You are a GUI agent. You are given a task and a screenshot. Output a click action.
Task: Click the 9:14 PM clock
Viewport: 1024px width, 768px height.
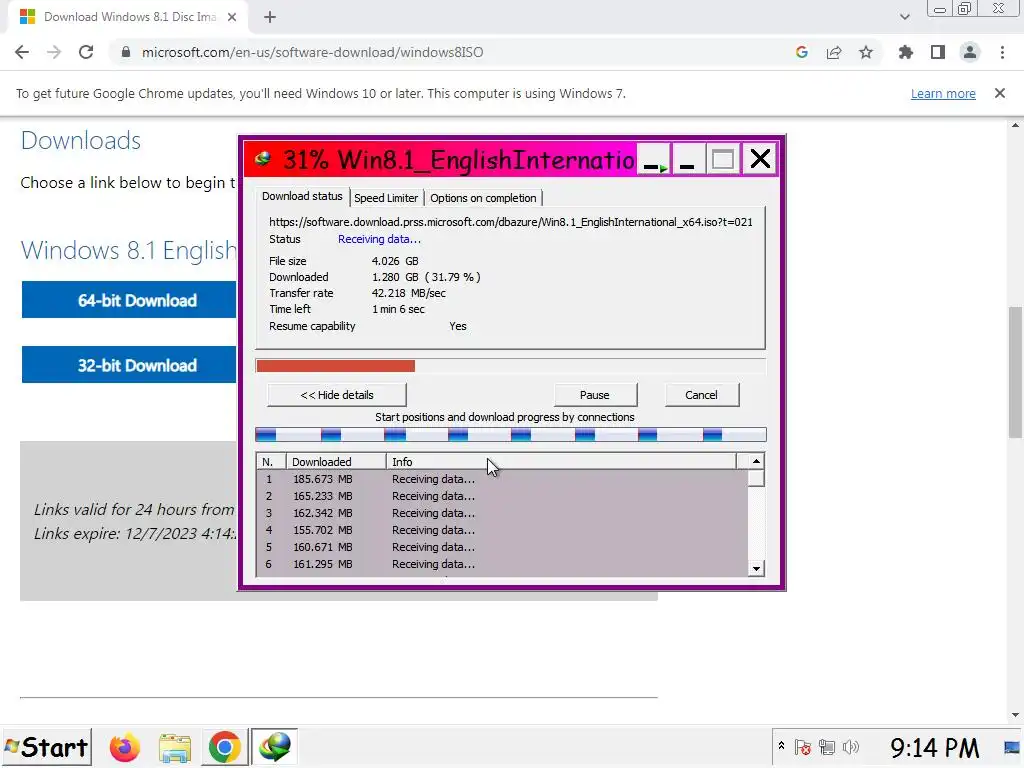[x=934, y=748]
